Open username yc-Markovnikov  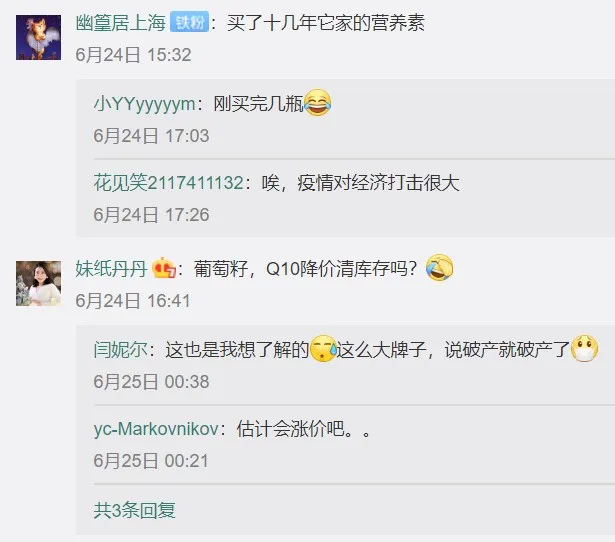[x=156, y=429]
